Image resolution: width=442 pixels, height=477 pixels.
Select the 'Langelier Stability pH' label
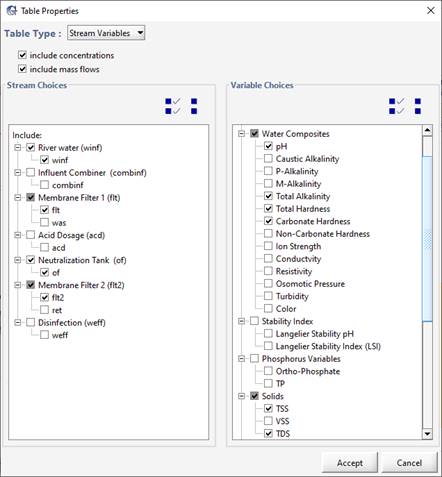315,334
